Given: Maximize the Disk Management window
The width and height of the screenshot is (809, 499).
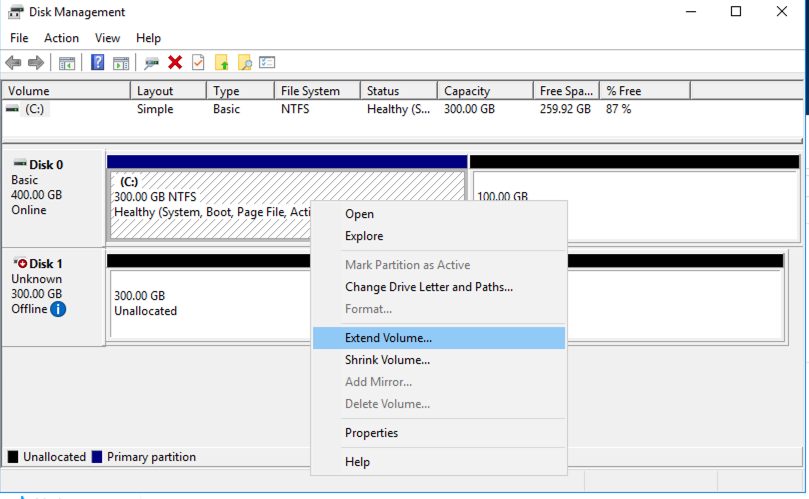Looking at the screenshot, I should pos(736,11).
